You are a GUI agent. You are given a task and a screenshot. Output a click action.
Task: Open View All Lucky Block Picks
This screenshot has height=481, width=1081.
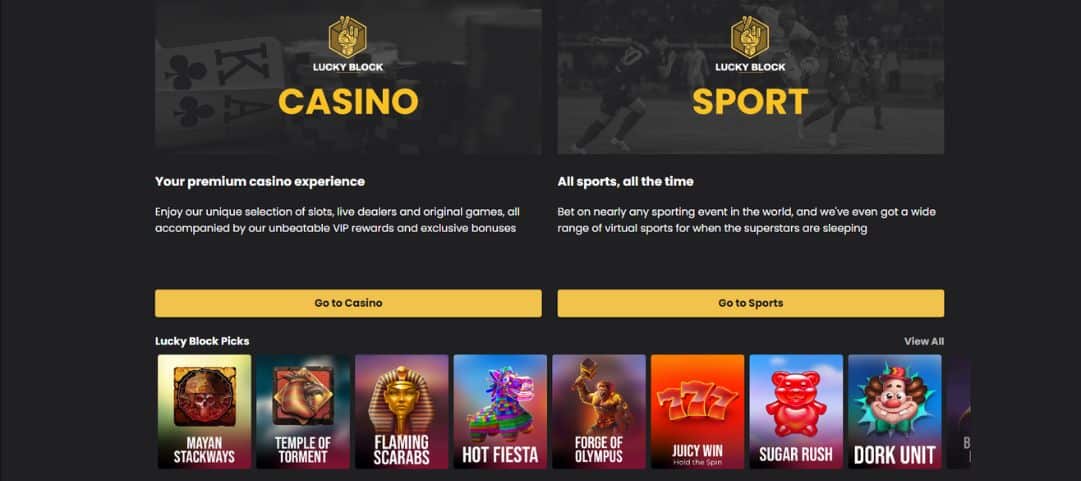924,341
